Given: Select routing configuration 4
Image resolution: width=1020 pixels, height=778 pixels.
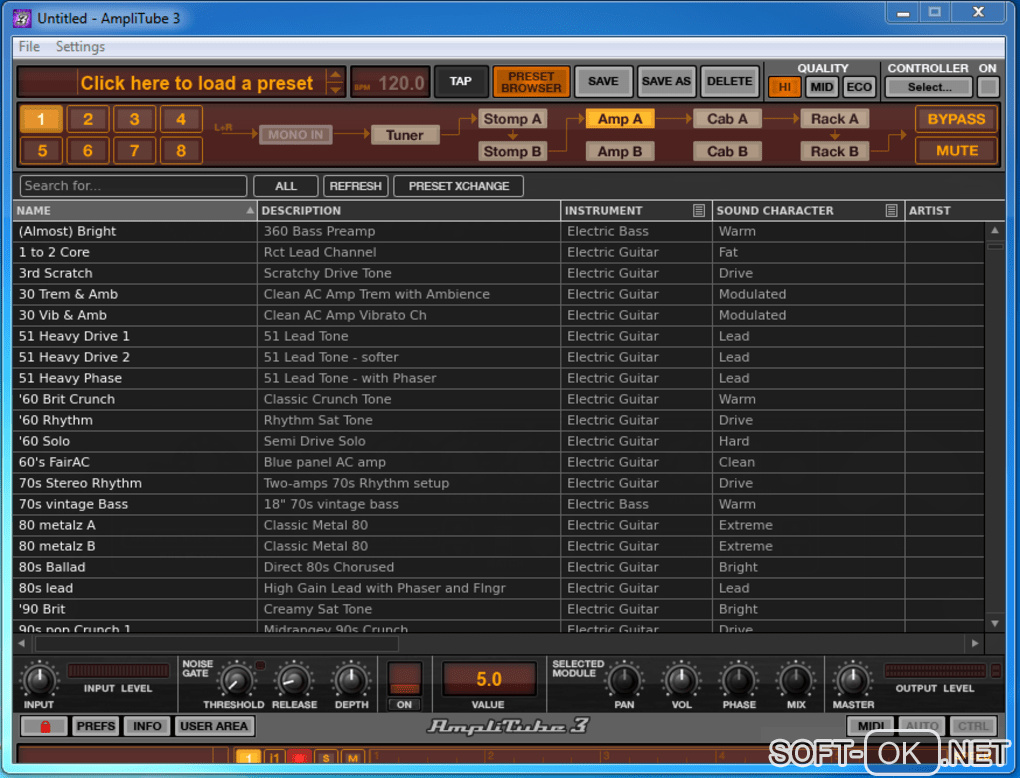Looking at the screenshot, I should pyautogui.click(x=181, y=119).
